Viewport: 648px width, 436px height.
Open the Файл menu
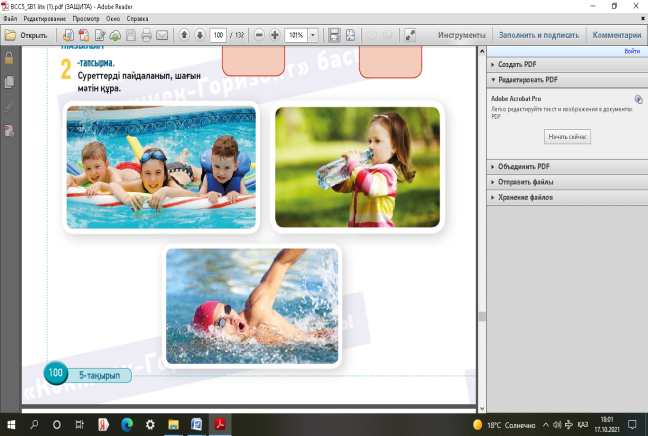pyautogui.click(x=11, y=19)
